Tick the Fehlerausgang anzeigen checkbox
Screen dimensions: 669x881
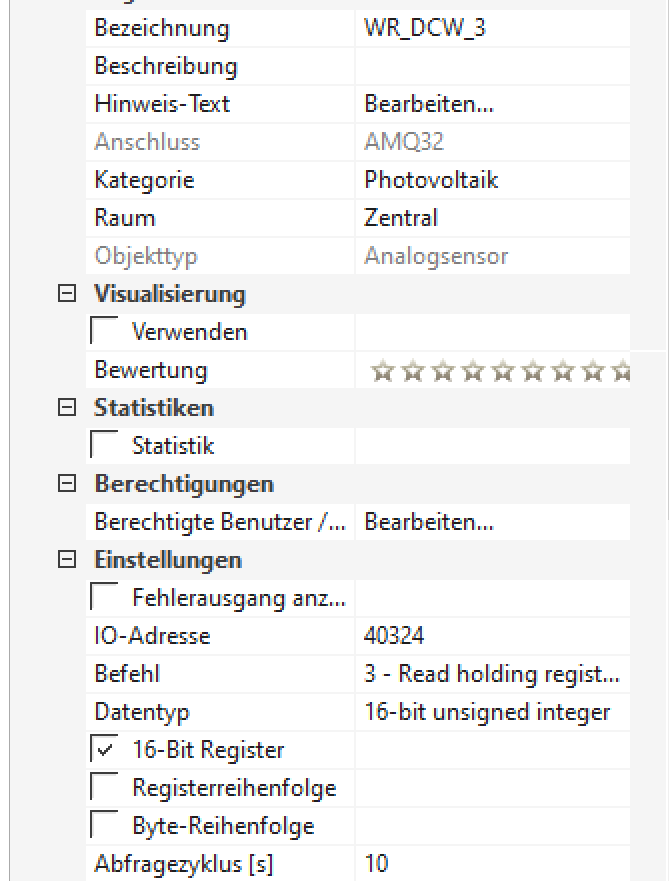click(104, 598)
